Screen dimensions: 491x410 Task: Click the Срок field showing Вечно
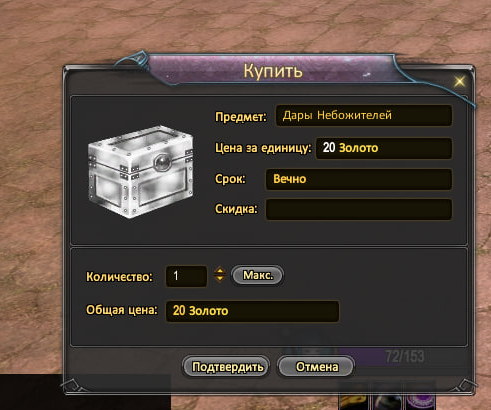click(x=359, y=179)
